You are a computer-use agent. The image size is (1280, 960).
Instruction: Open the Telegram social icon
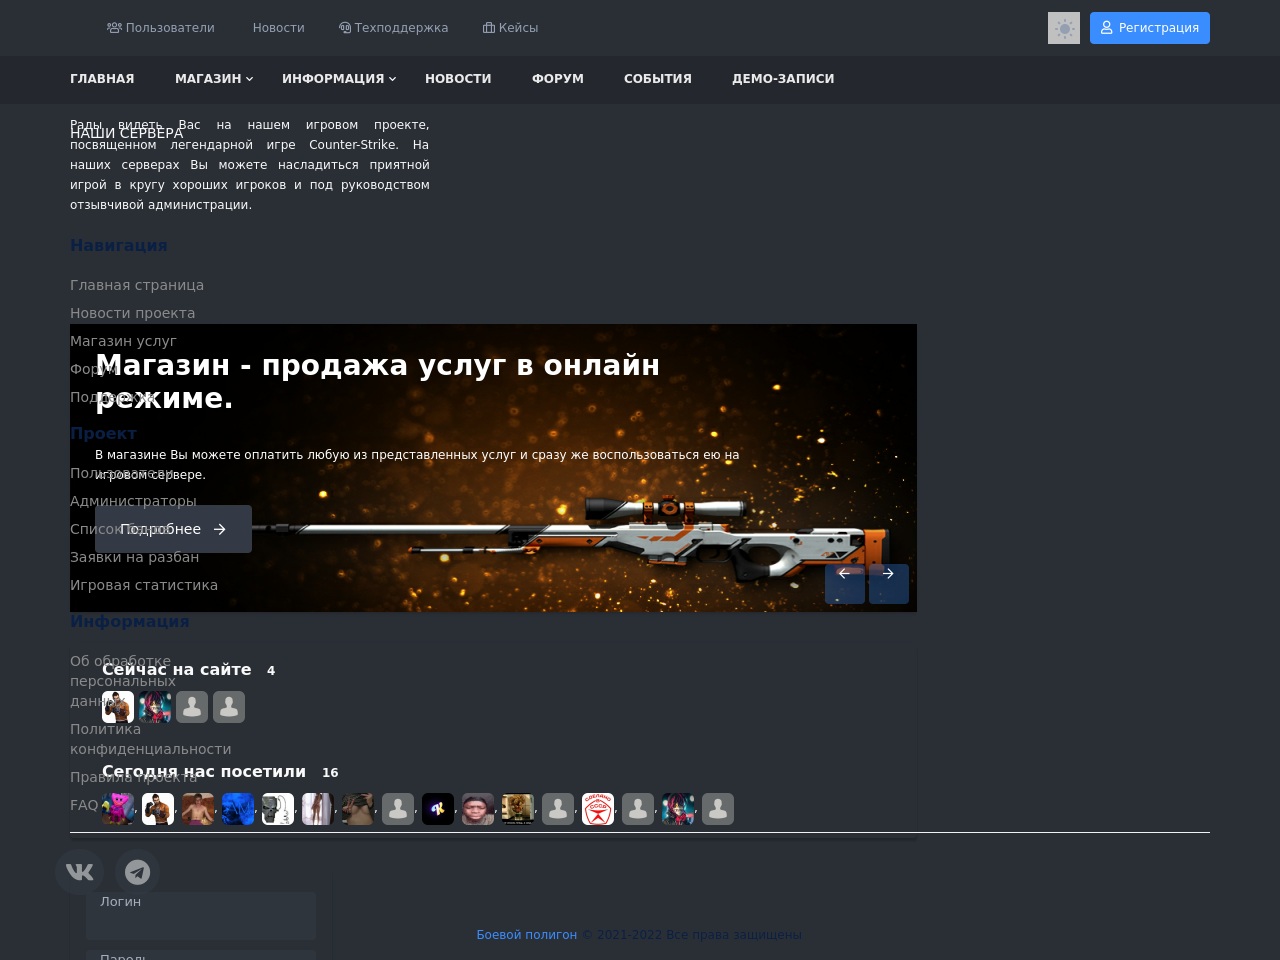coord(137,872)
